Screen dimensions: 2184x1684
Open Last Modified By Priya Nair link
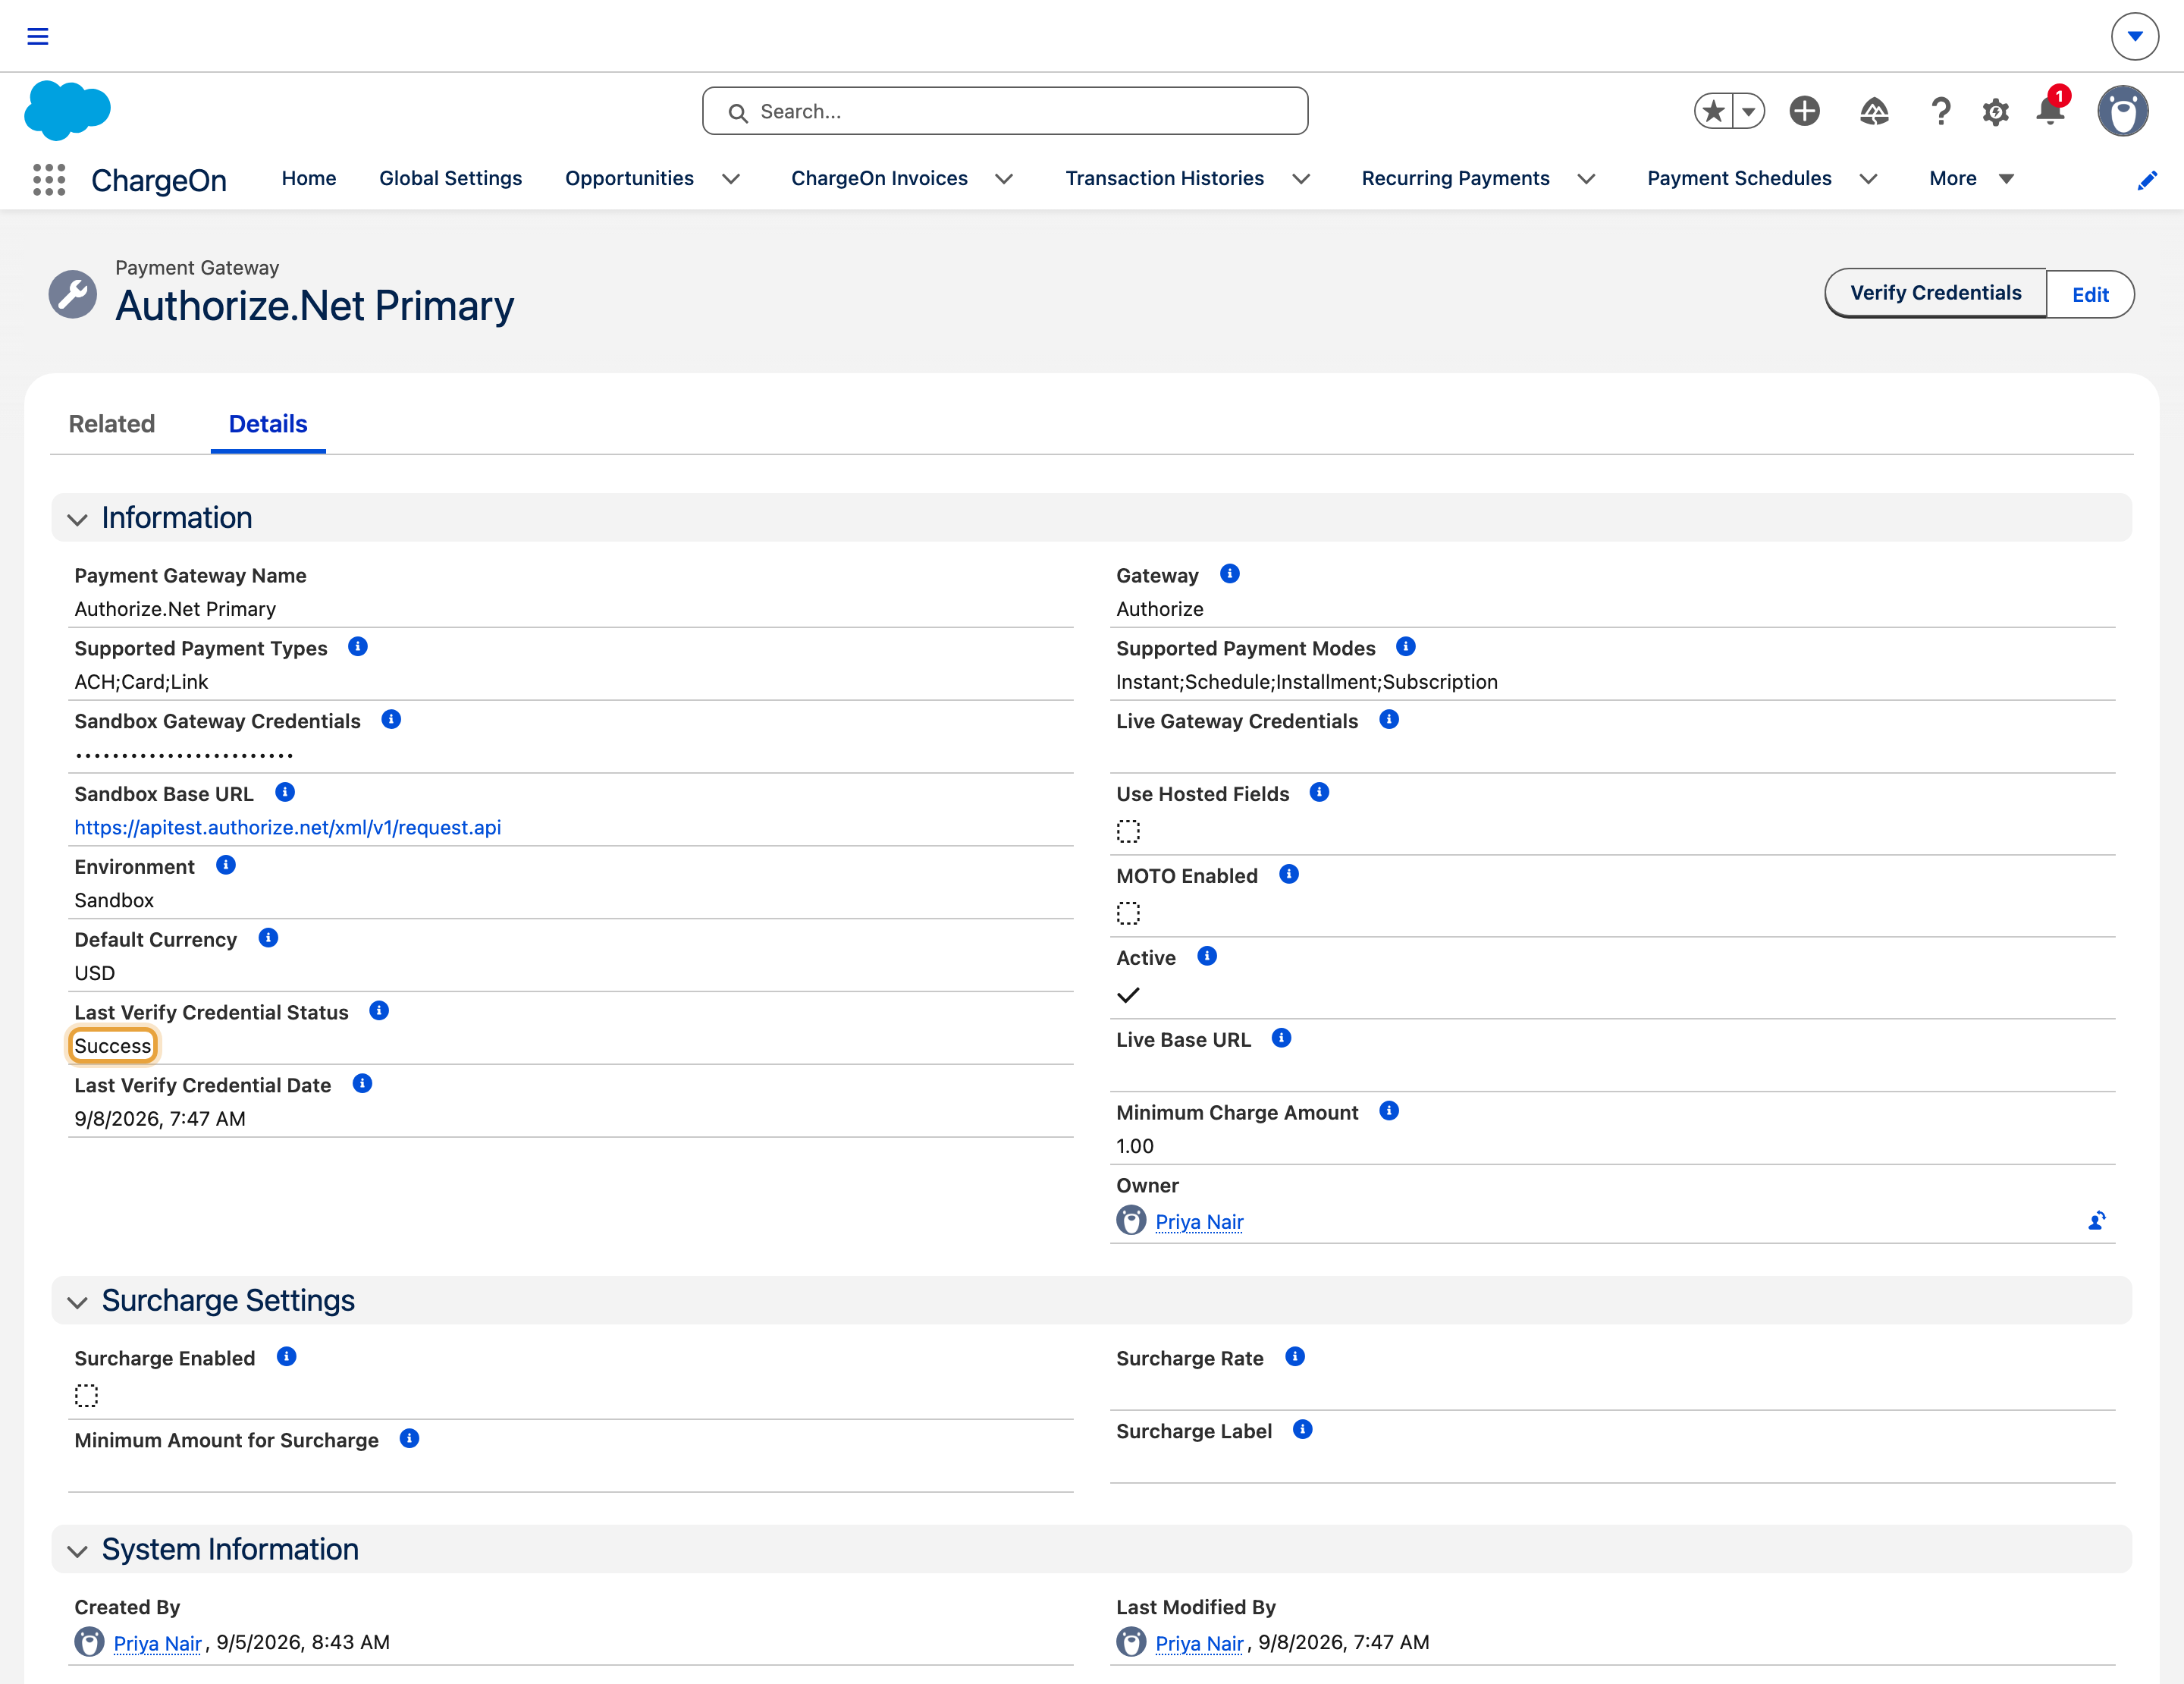point(1199,1642)
